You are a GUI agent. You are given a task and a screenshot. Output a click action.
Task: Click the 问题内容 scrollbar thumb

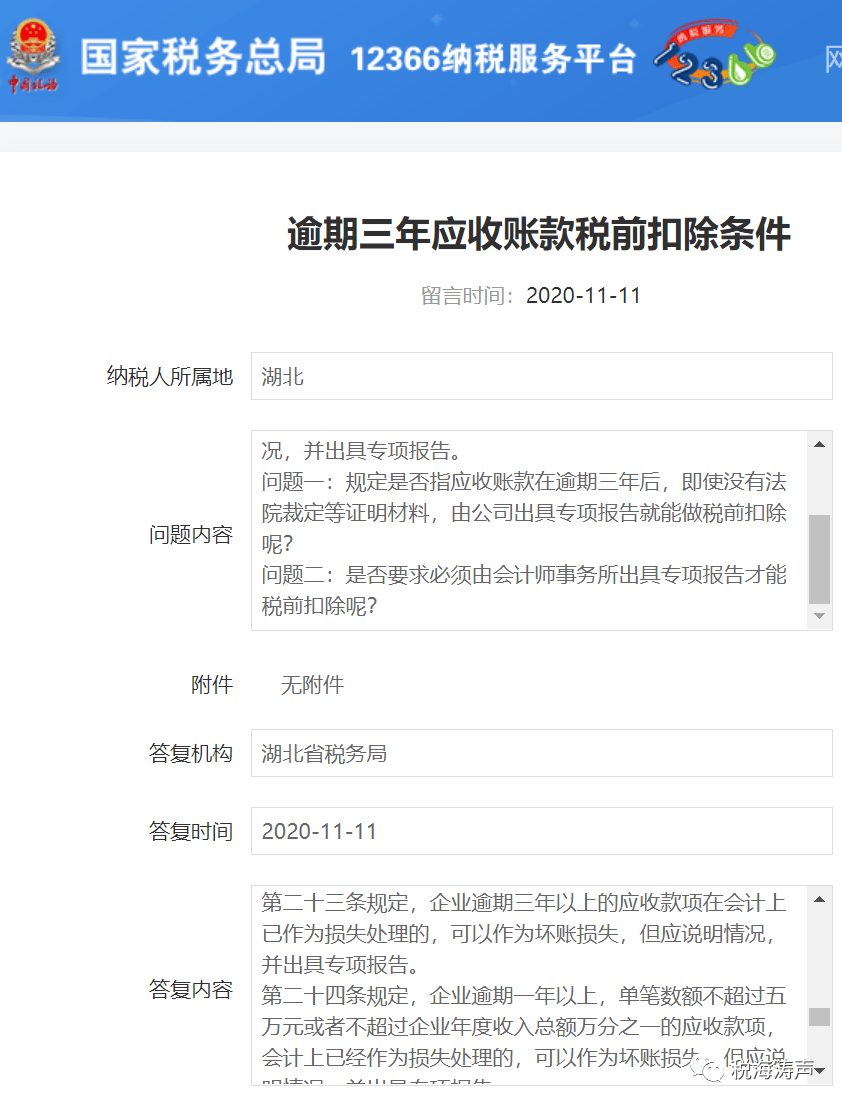pyautogui.click(x=819, y=559)
